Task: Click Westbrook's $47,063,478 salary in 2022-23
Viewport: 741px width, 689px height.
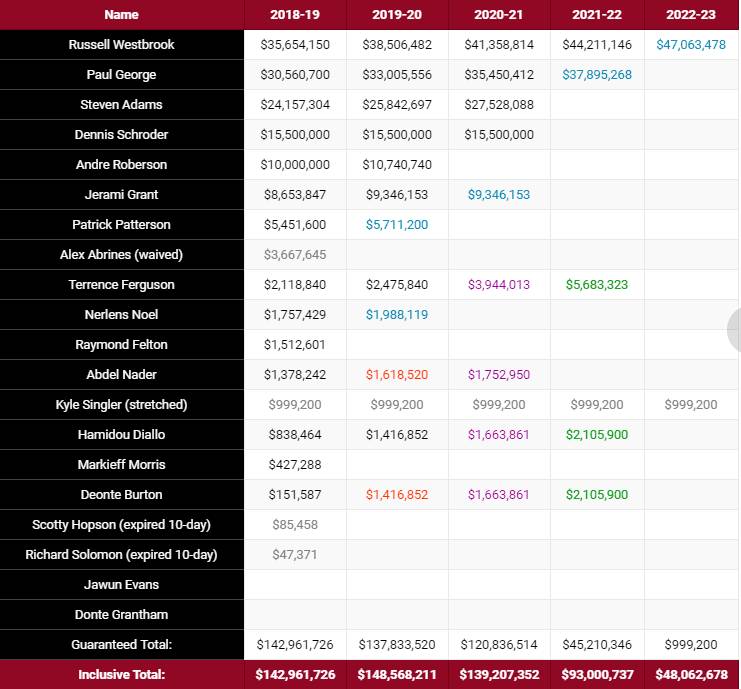Action: point(691,45)
